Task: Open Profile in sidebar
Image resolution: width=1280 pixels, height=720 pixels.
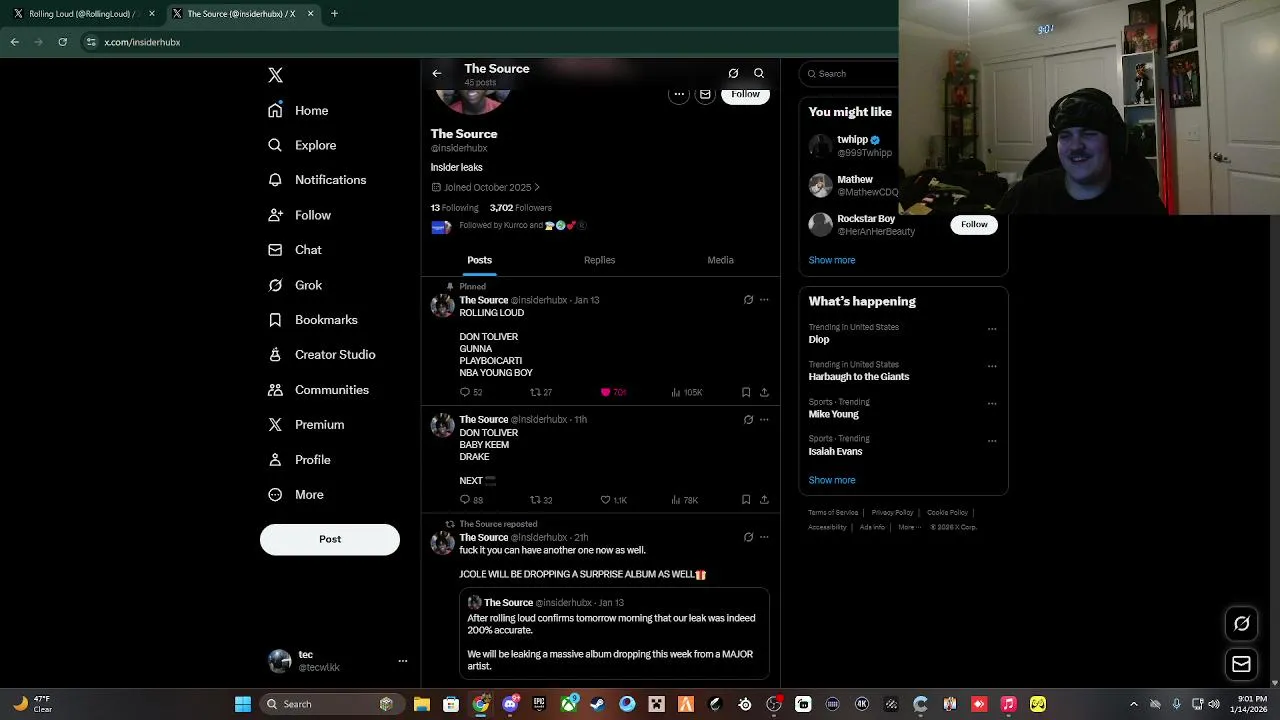Action: tap(299, 460)
